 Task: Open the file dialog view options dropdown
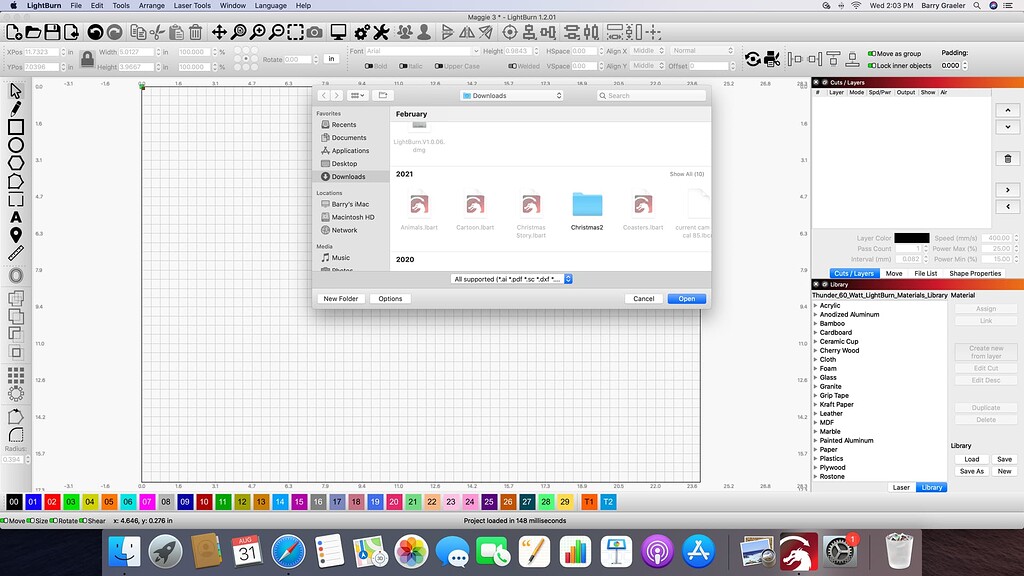coord(357,95)
